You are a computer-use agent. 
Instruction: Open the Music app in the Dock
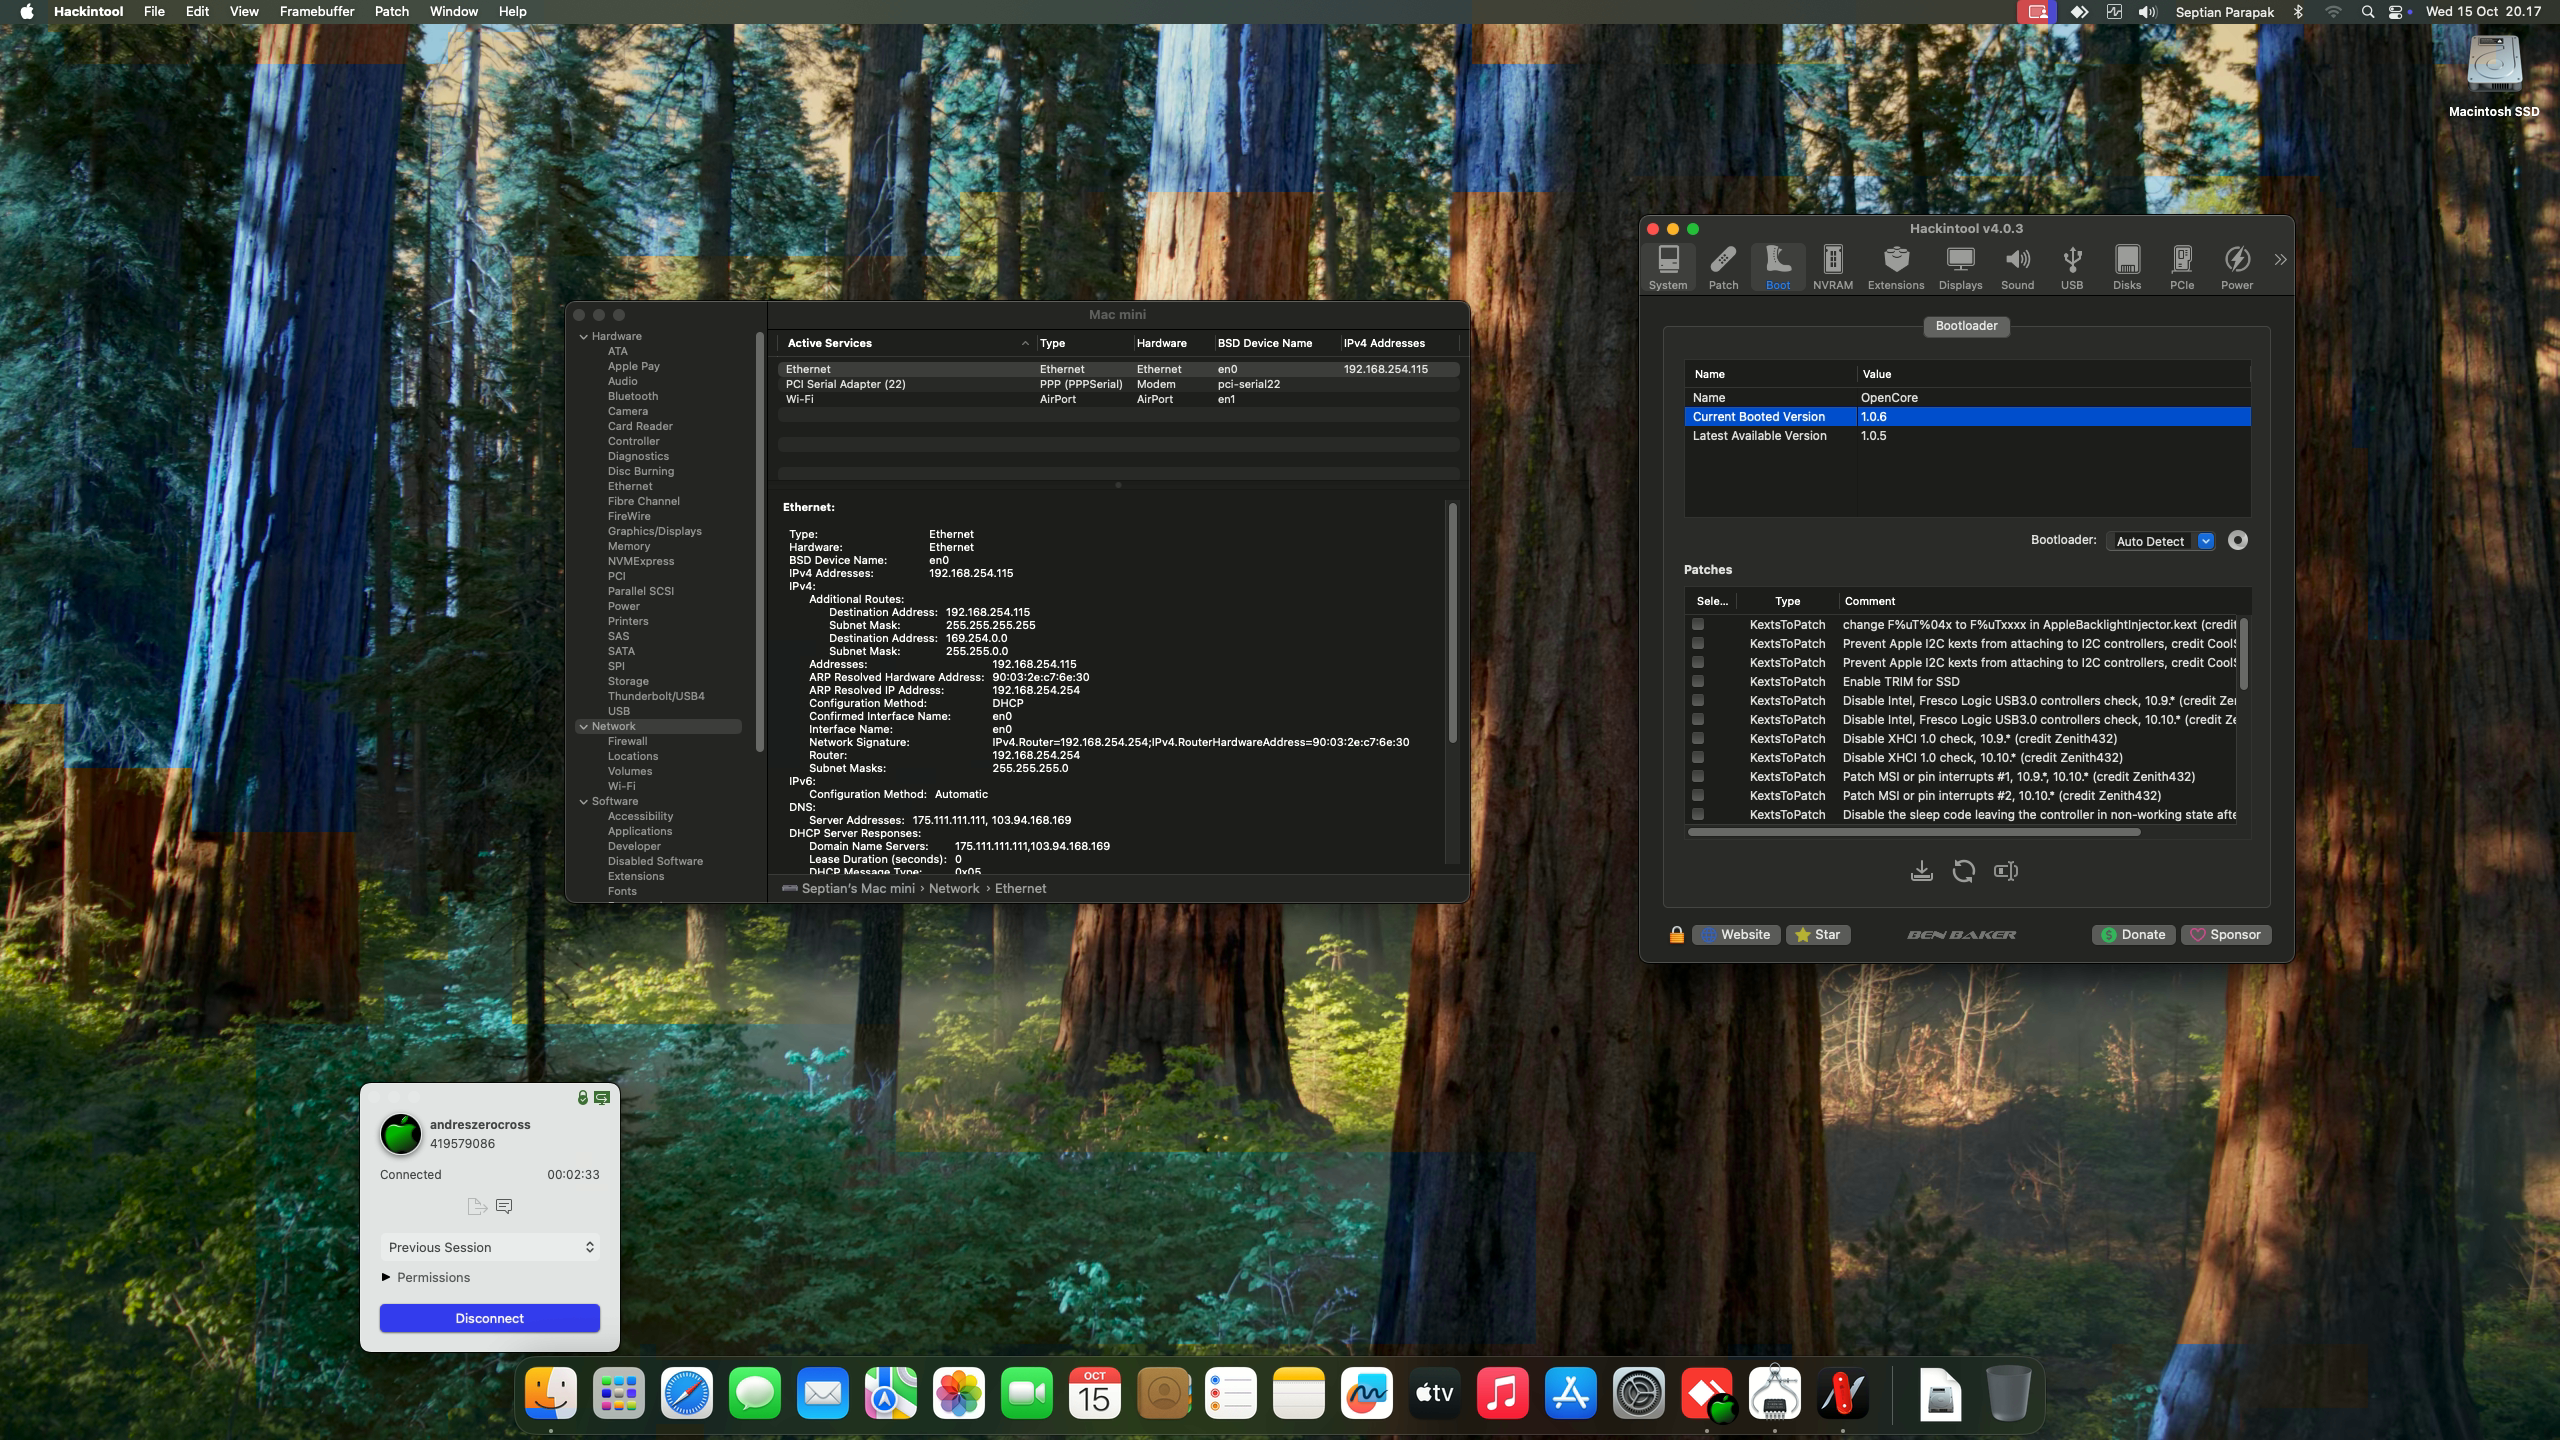tap(1503, 1393)
